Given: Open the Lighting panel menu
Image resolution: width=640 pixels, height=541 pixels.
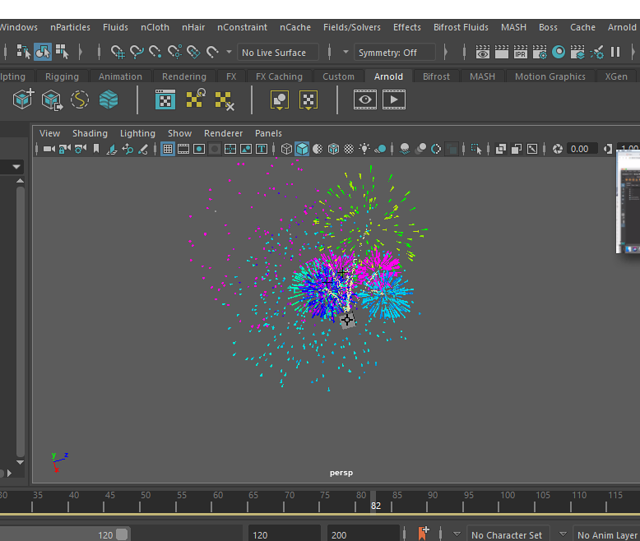Looking at the screenshot, I should [x=137, y=133].
